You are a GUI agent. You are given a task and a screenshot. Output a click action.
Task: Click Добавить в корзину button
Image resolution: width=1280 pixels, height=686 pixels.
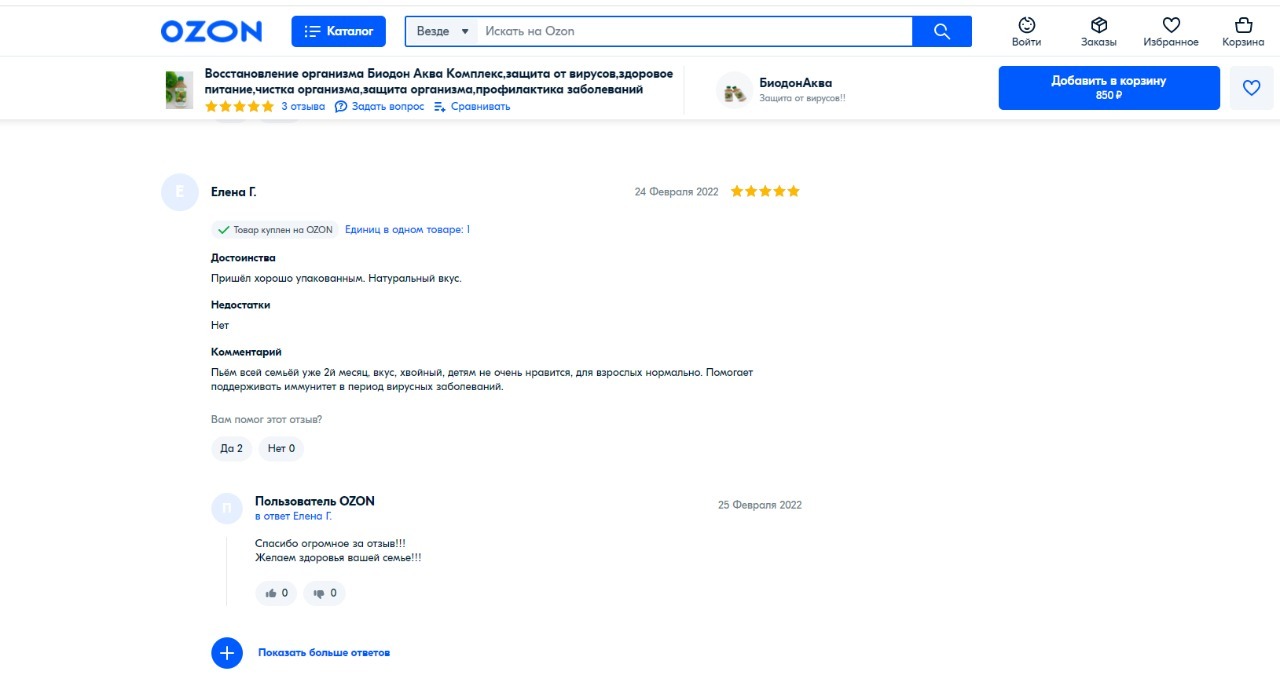coord(1108,88)
